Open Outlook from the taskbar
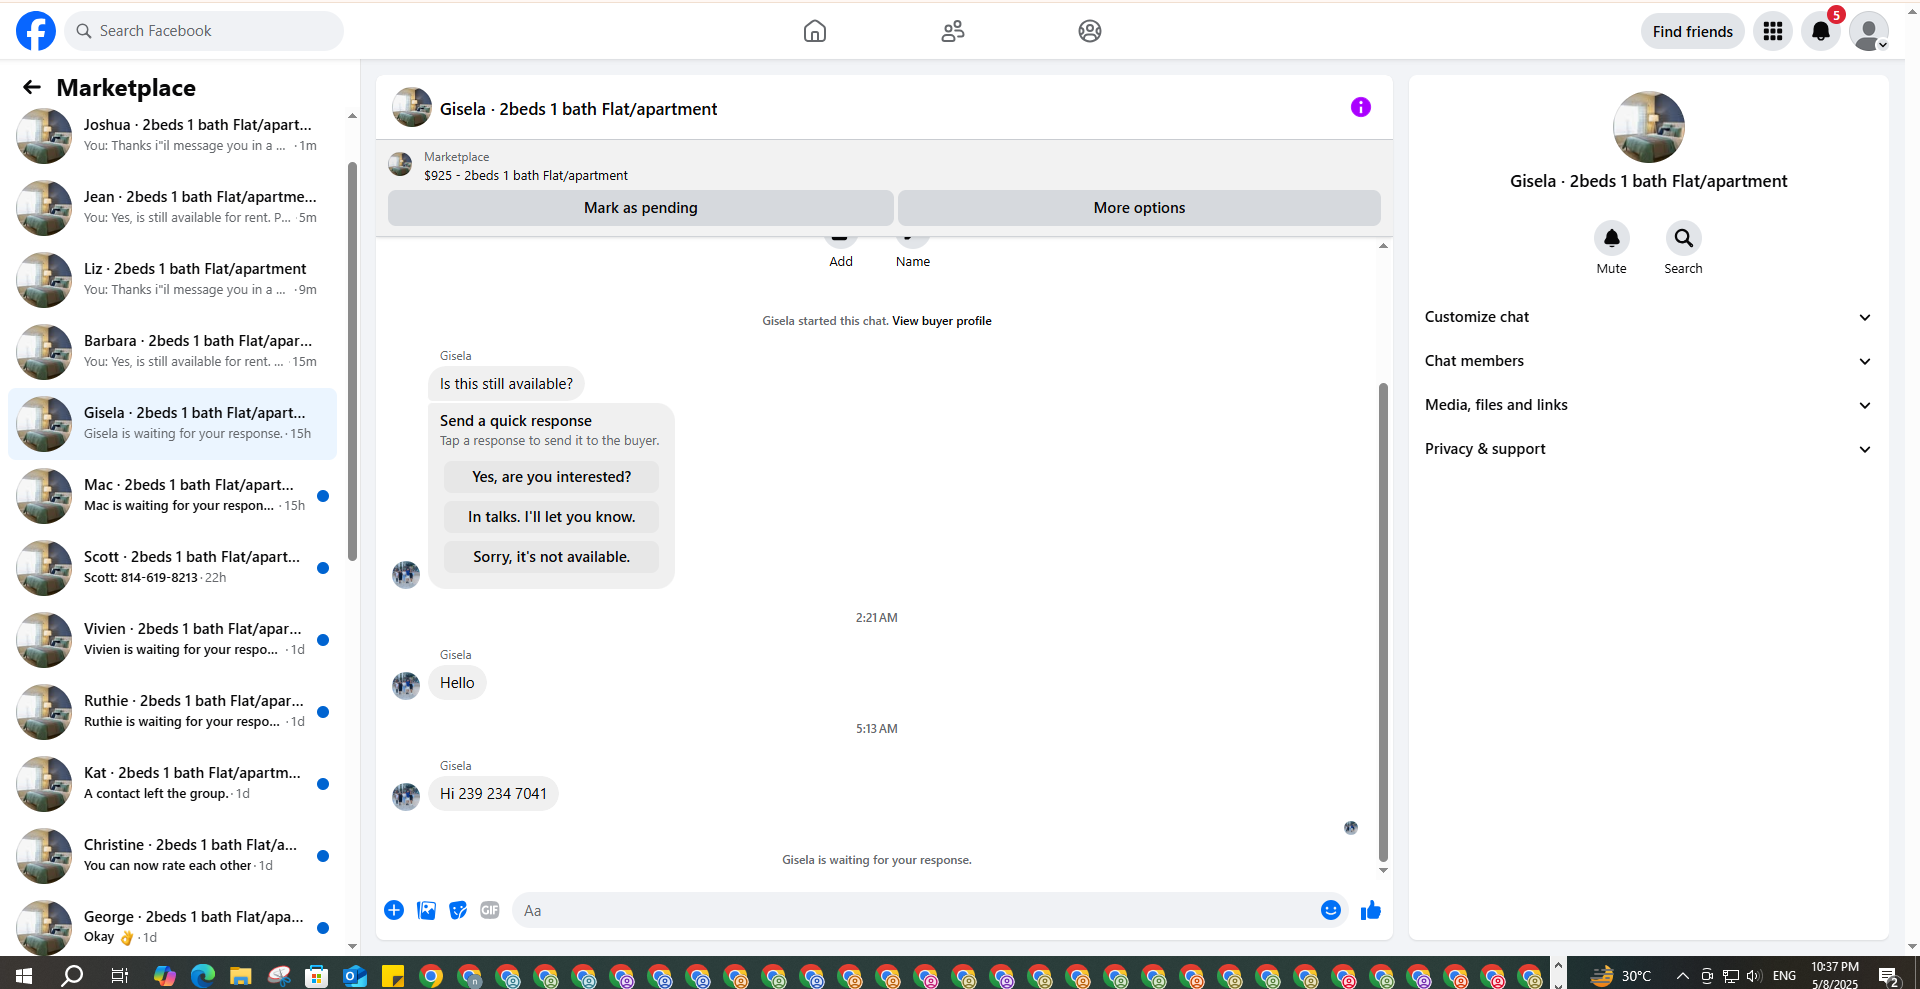This screenshot has width=1920, height=989. (355, 975)
